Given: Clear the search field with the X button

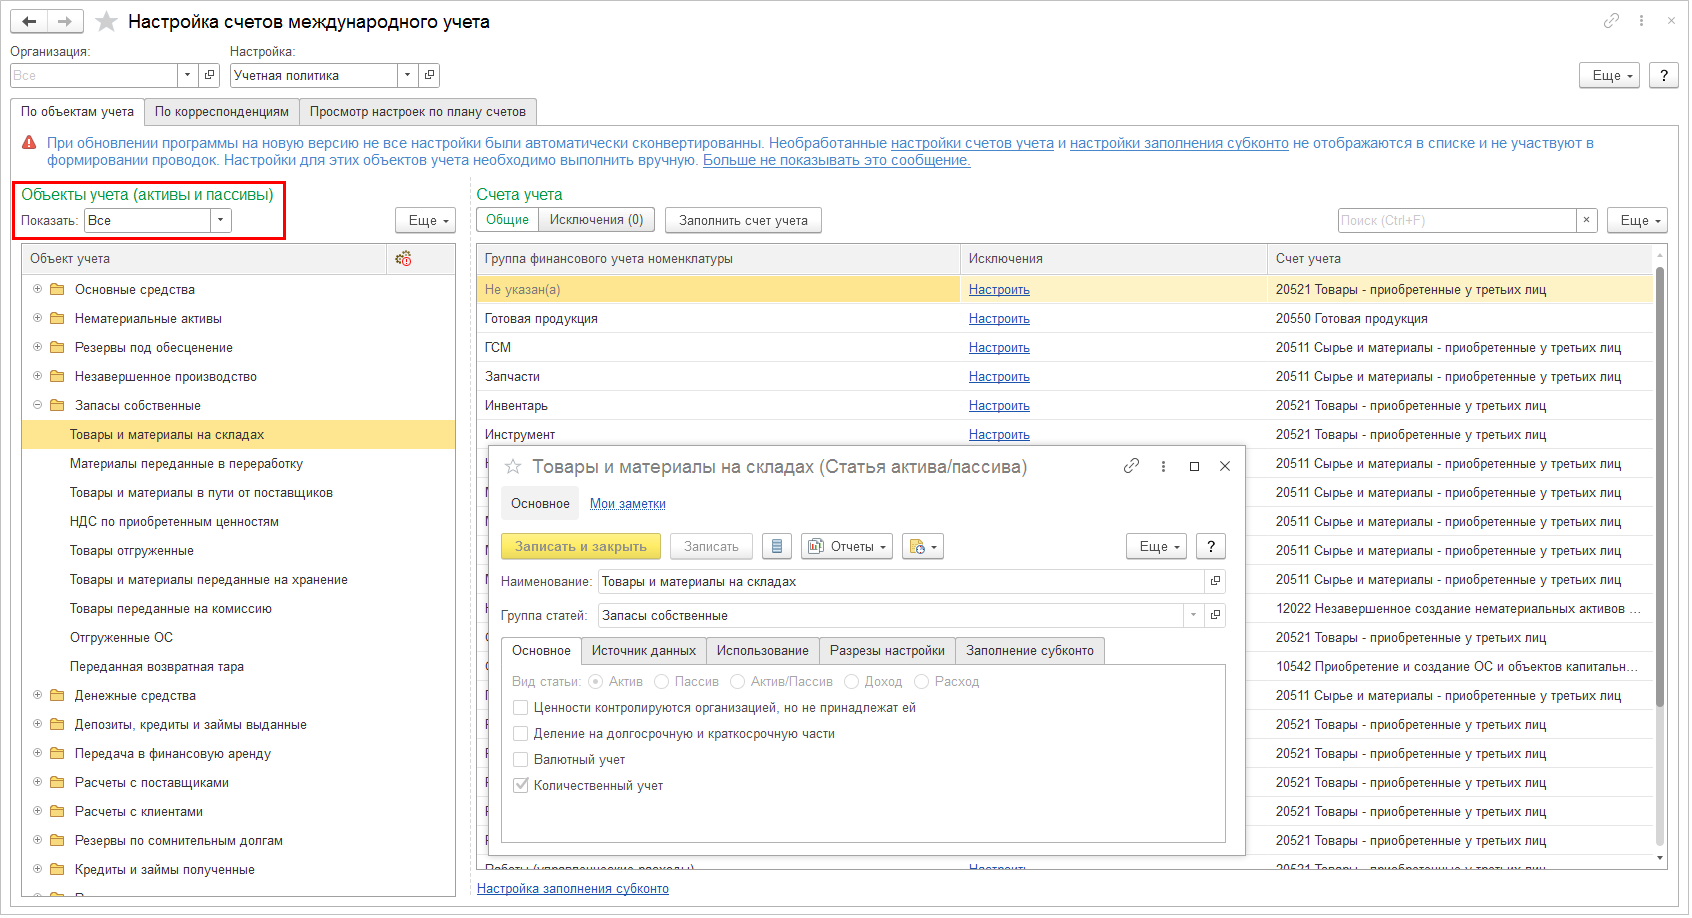Looking at the screenshot, I should click(1586, 220).
